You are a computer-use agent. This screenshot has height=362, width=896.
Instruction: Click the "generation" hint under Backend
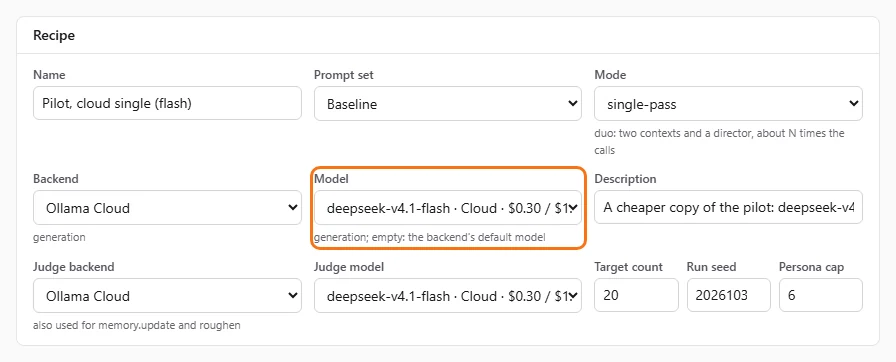[59, 237]
